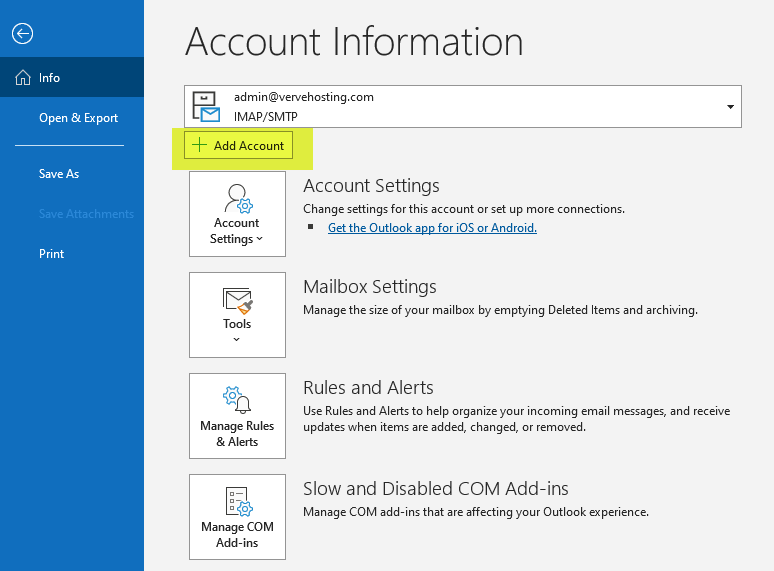The image size is (774, 571).
Task: Click the green plus icon for Add Account
Action: point(199,145)
